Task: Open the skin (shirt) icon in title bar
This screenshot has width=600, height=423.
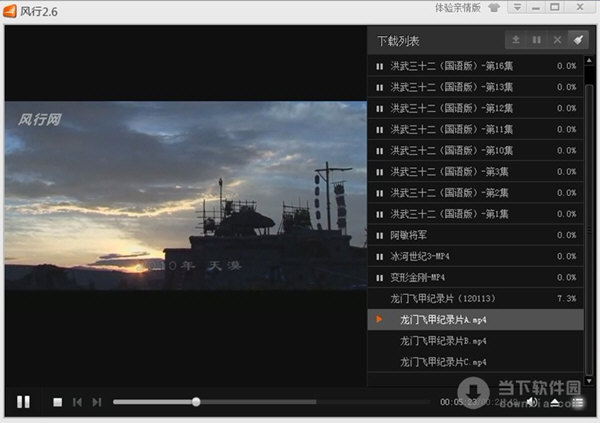Action: (494, 8)
